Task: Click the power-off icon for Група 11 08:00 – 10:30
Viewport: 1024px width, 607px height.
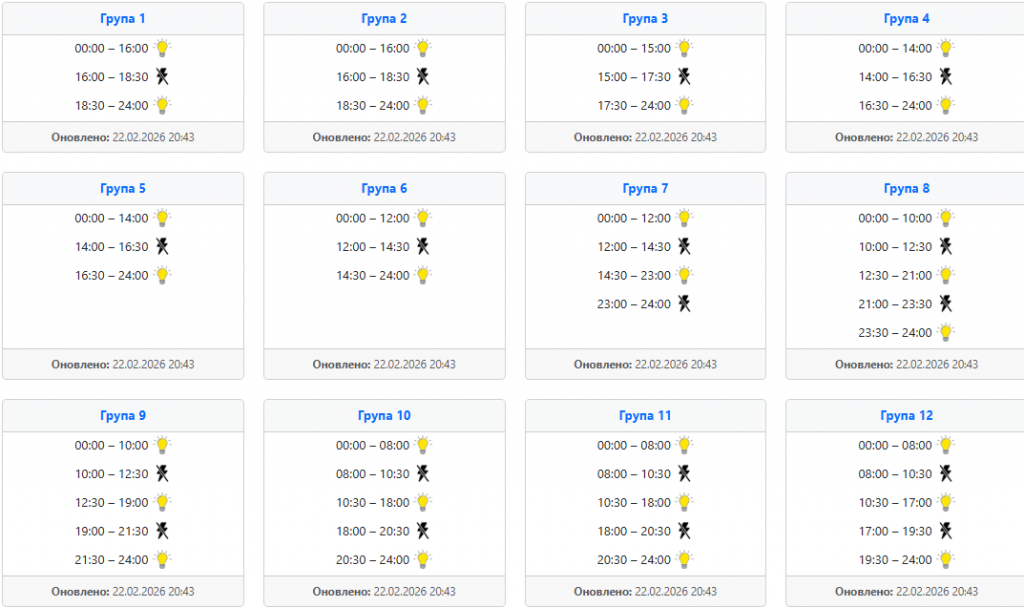Action: tap(684, 474)
